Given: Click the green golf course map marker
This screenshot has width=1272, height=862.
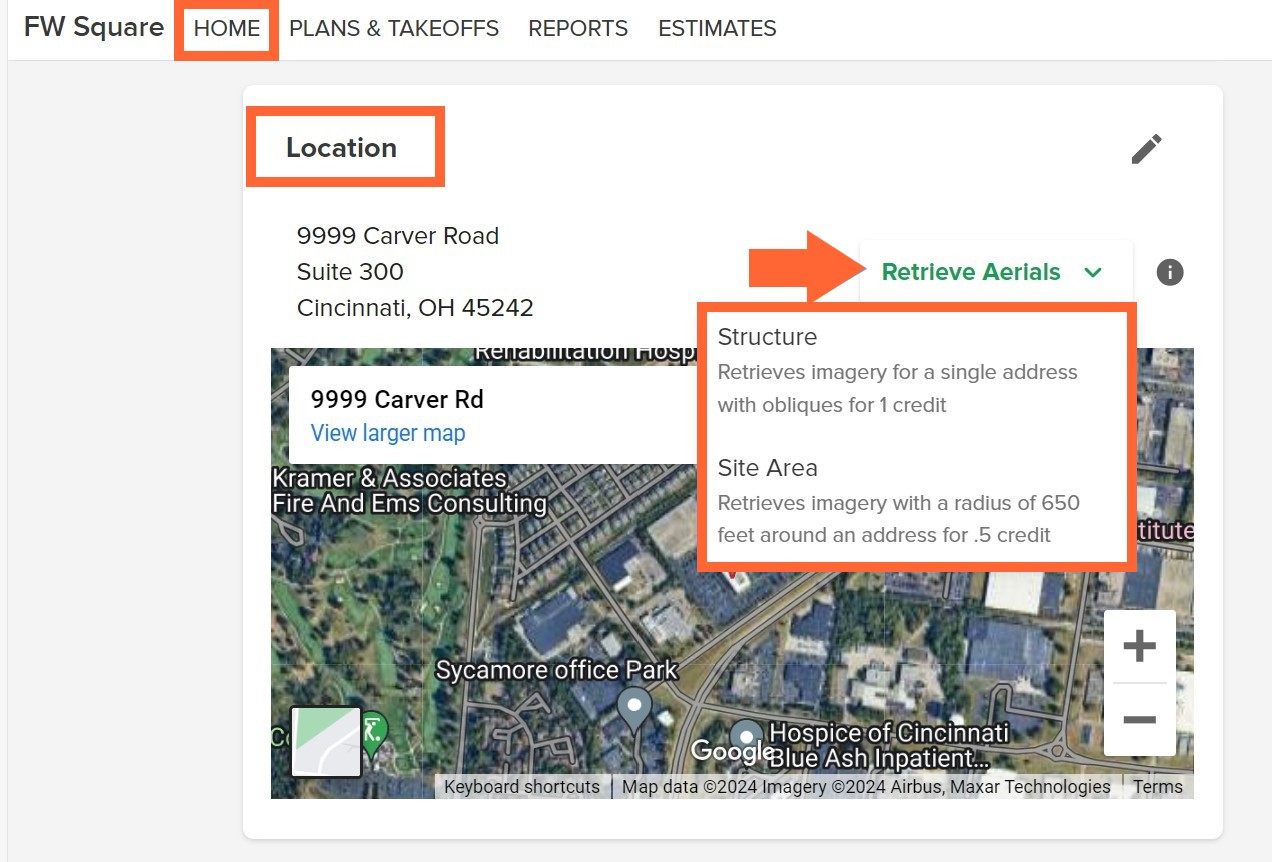Looking at the screenshot, I should click(x=374, y=732).
